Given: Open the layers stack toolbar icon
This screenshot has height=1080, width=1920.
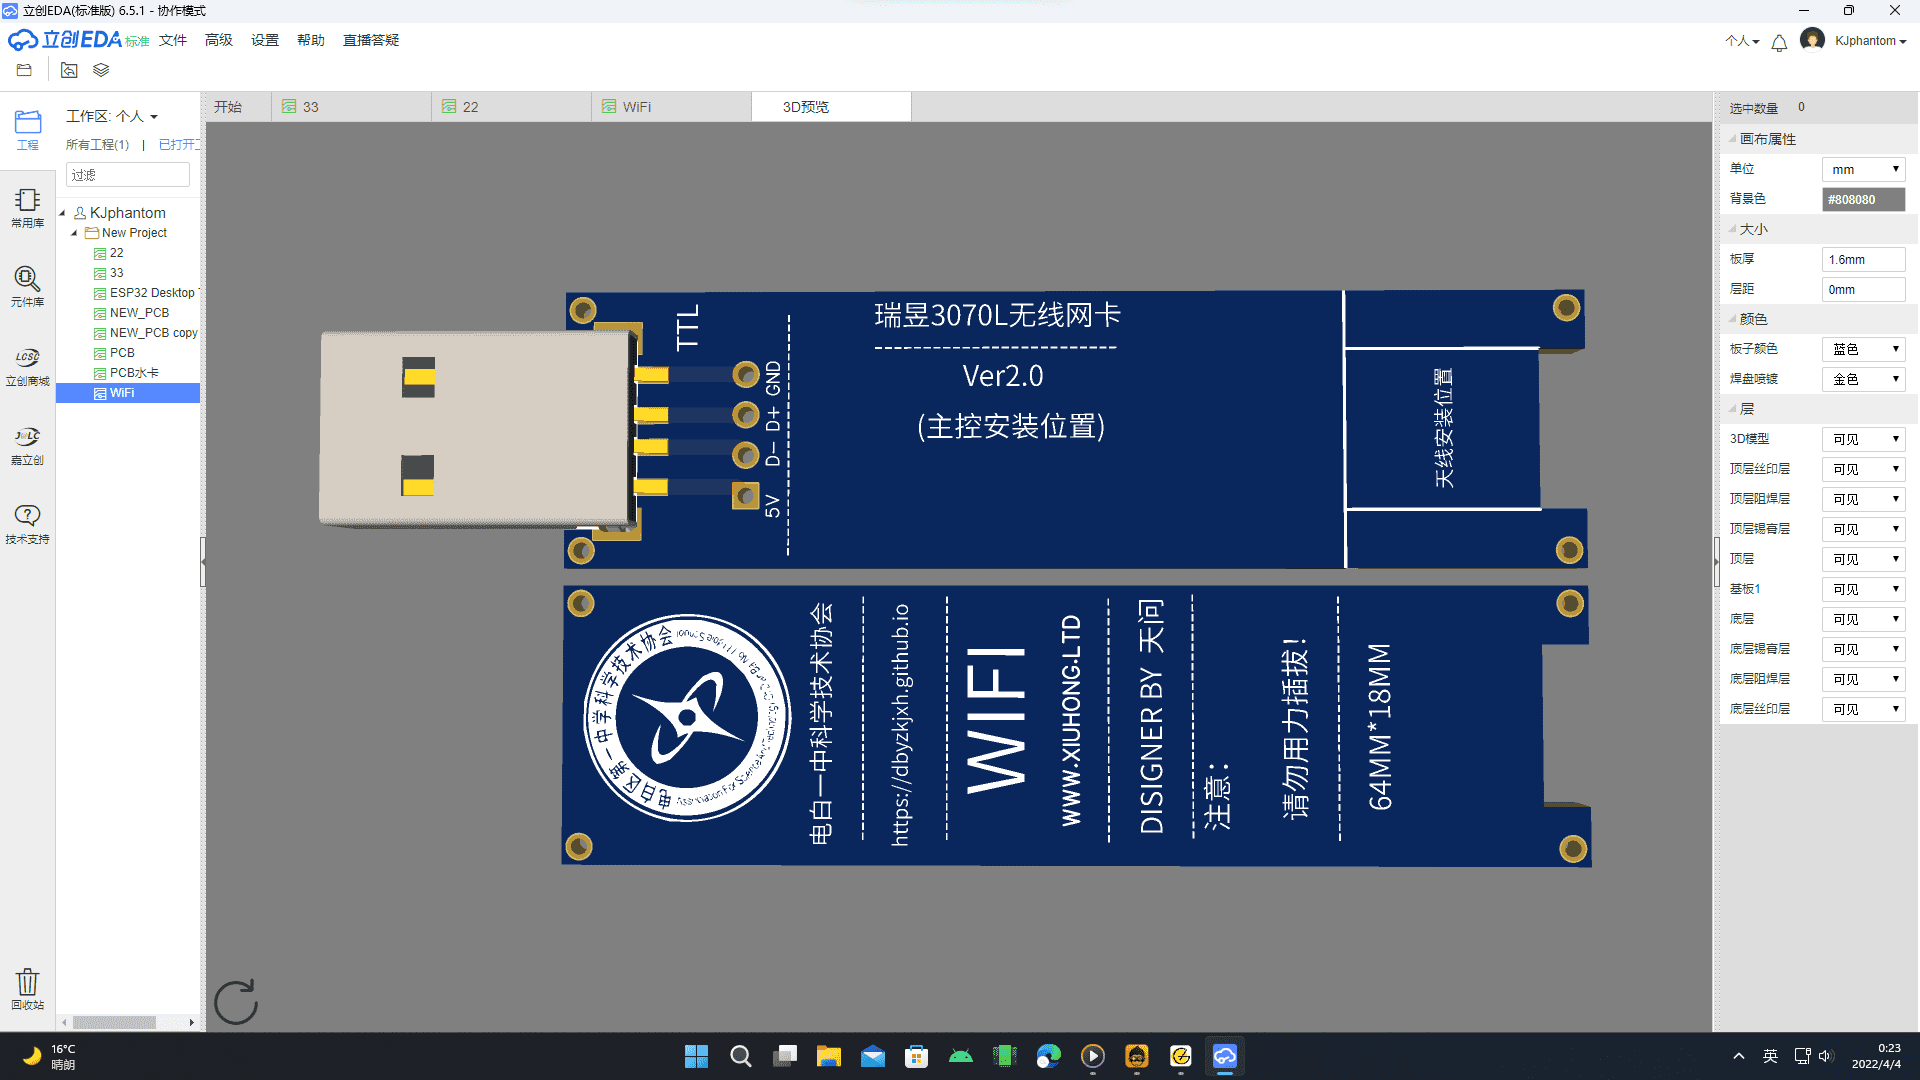Looking at the screenshot, I should pos(101,70).
